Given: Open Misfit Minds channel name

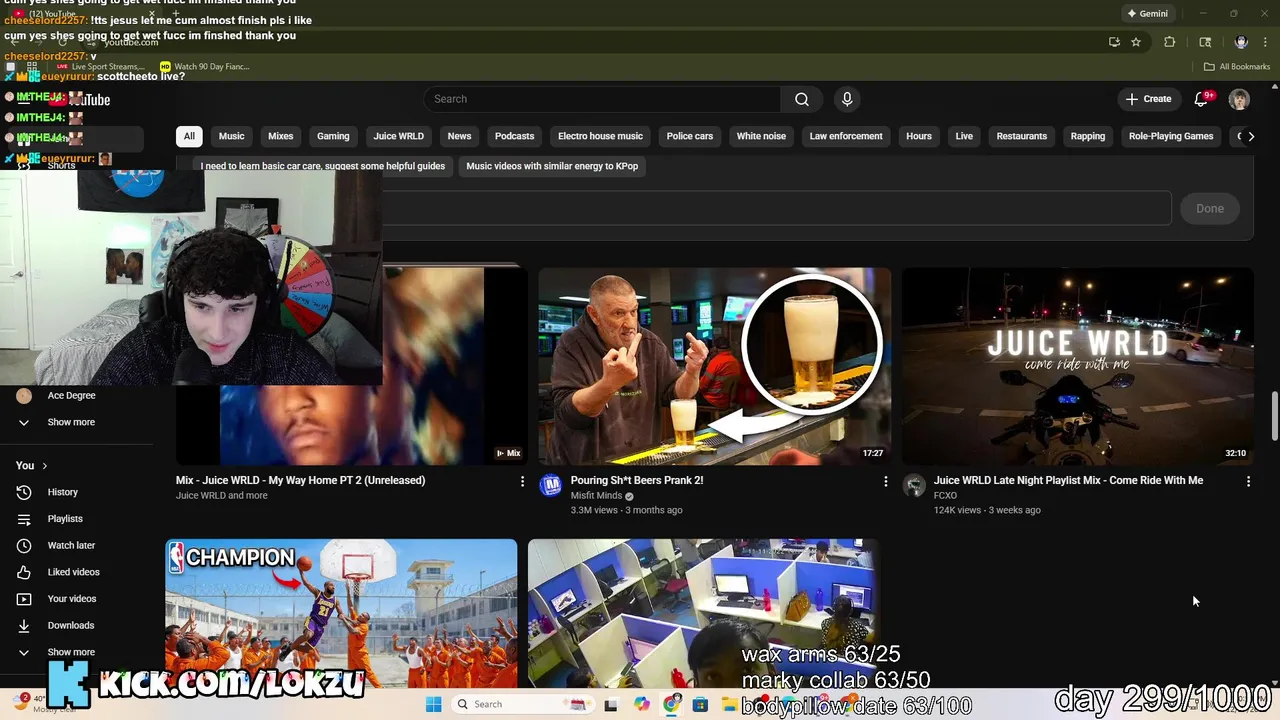Looking at the screenshot, I should (x=597, y=496).
